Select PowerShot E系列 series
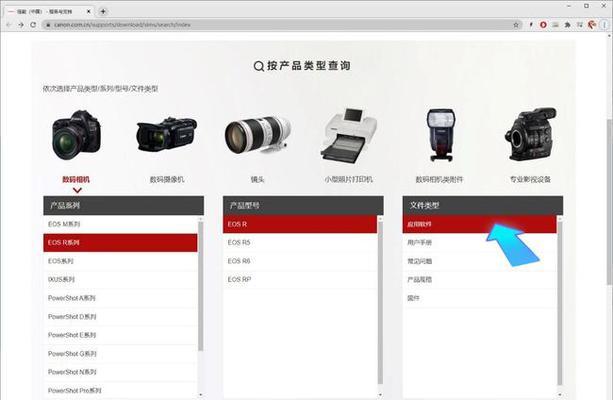613x400 pixels. pyautogui.click(x=120, y=335)
